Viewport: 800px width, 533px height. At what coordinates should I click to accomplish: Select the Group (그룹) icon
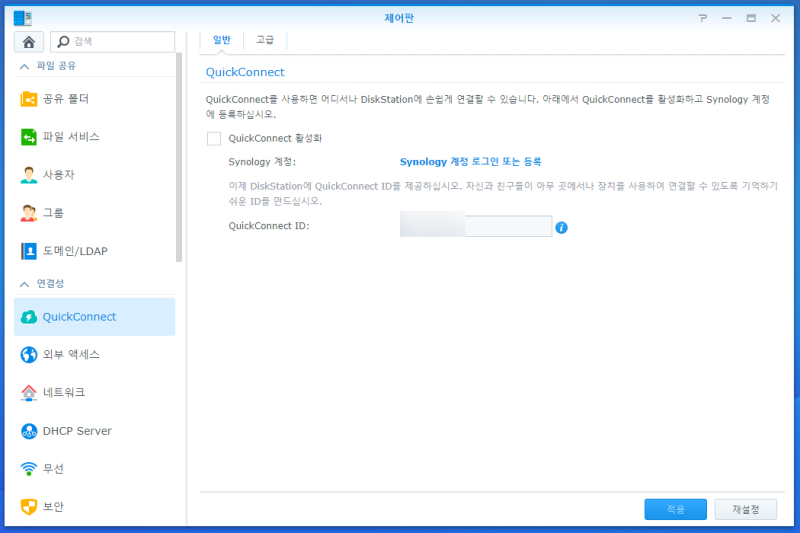29,213
